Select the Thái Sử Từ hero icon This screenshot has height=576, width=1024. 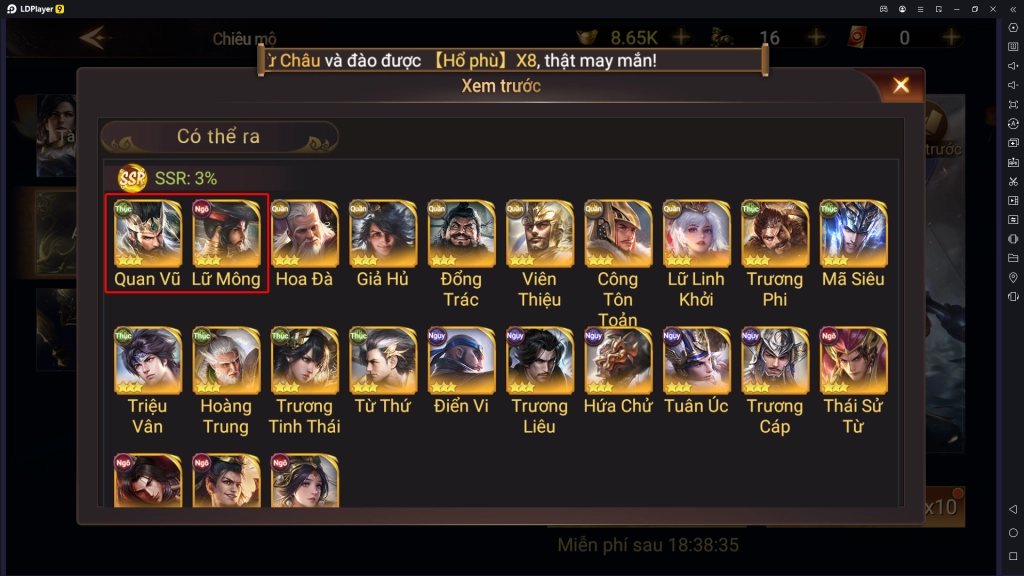853,360
